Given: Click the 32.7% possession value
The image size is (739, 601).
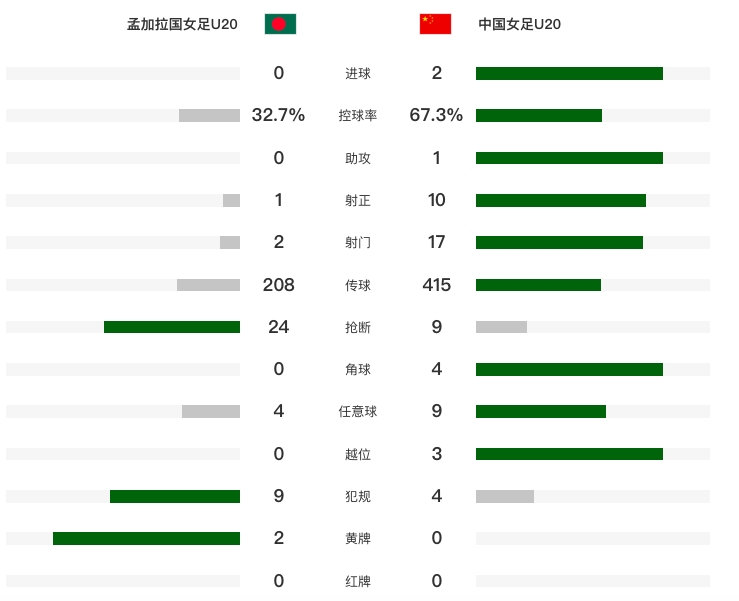Looking at the screenshot, I should (278, 115).
